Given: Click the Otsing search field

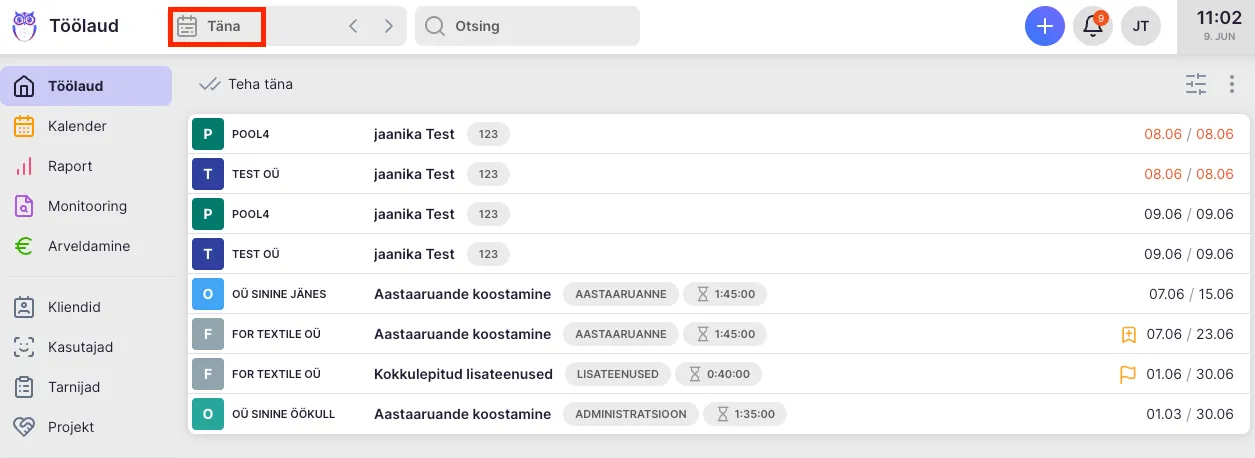Looking at the screenshot, I should [527, 26].
